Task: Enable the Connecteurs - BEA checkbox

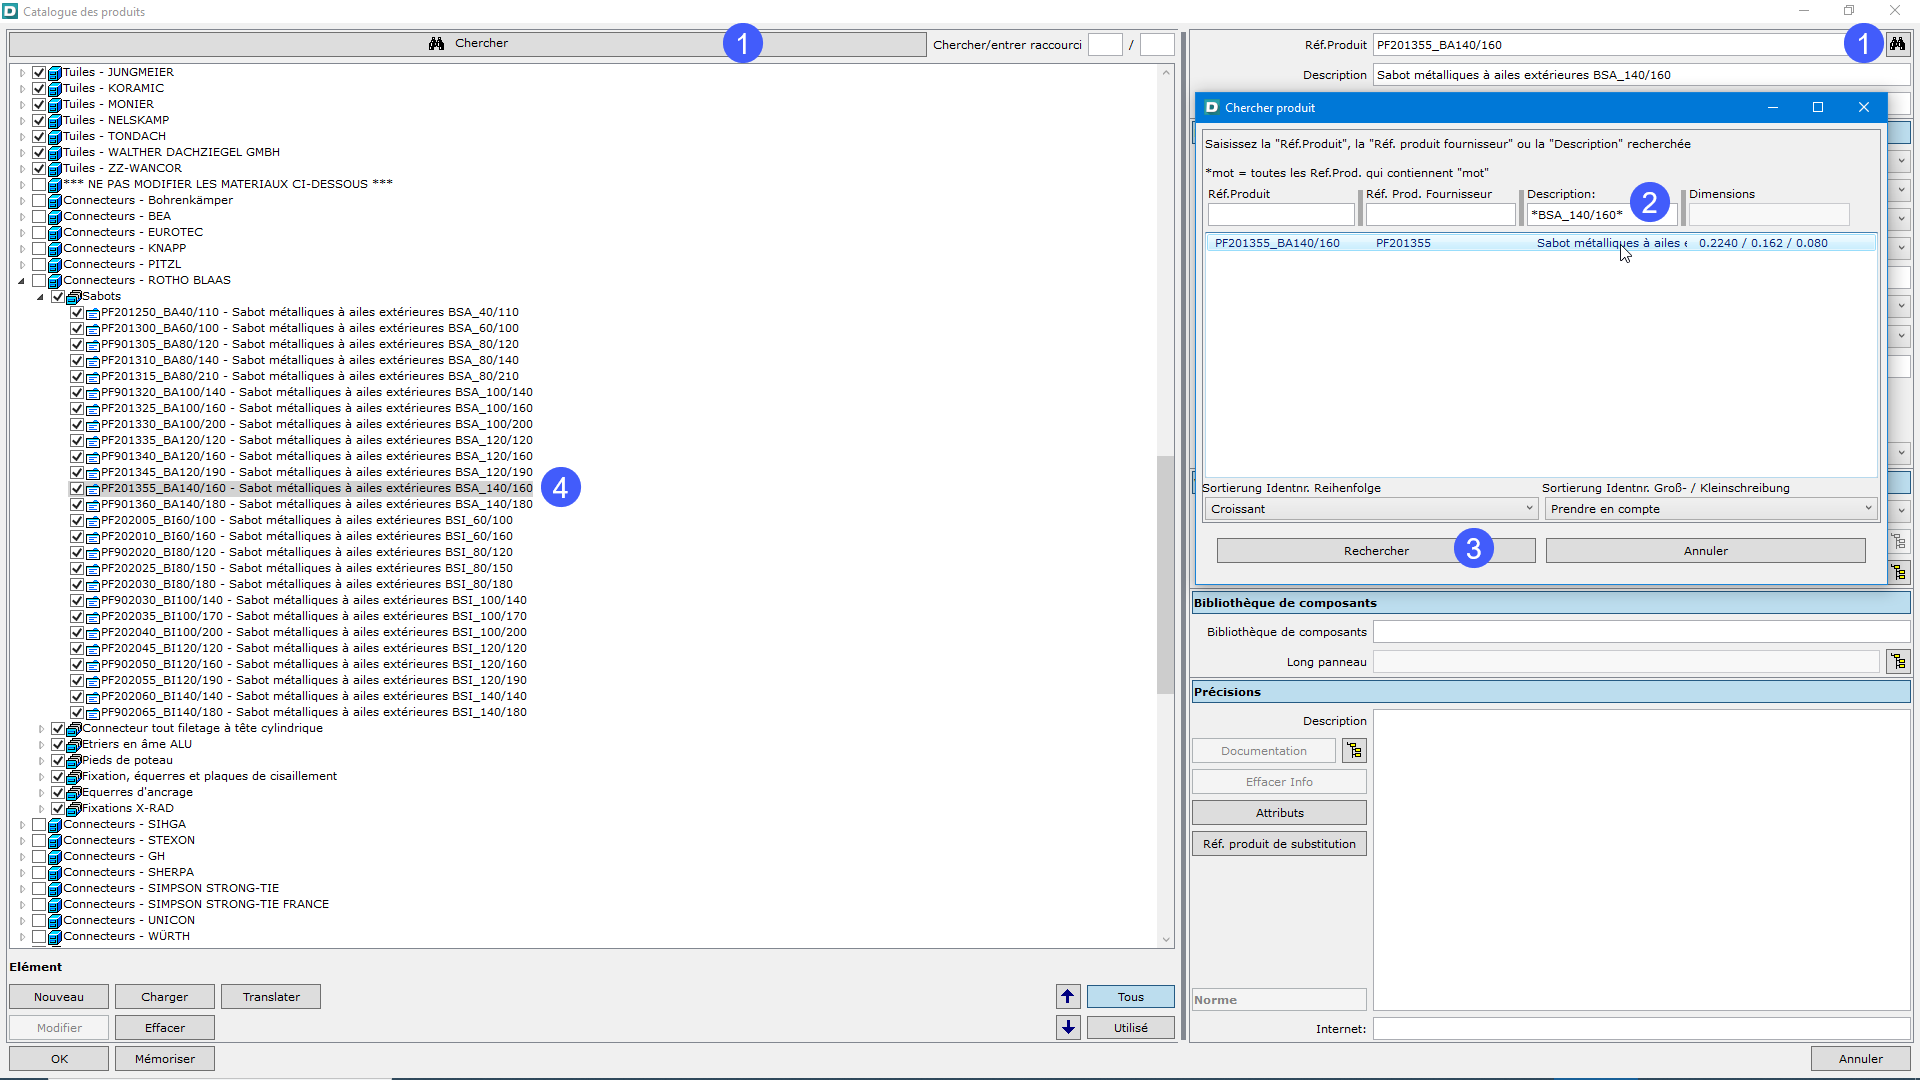Action: [x=39, y=216]
